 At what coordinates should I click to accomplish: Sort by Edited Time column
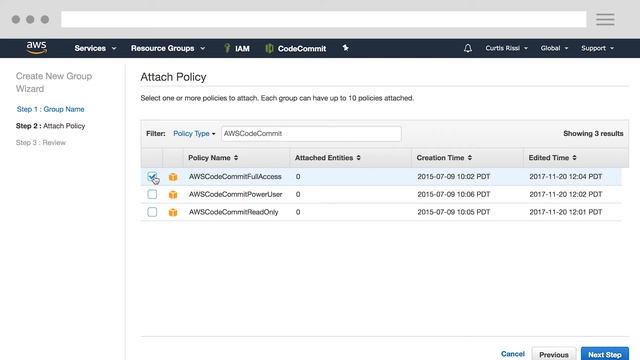[552, 158]
